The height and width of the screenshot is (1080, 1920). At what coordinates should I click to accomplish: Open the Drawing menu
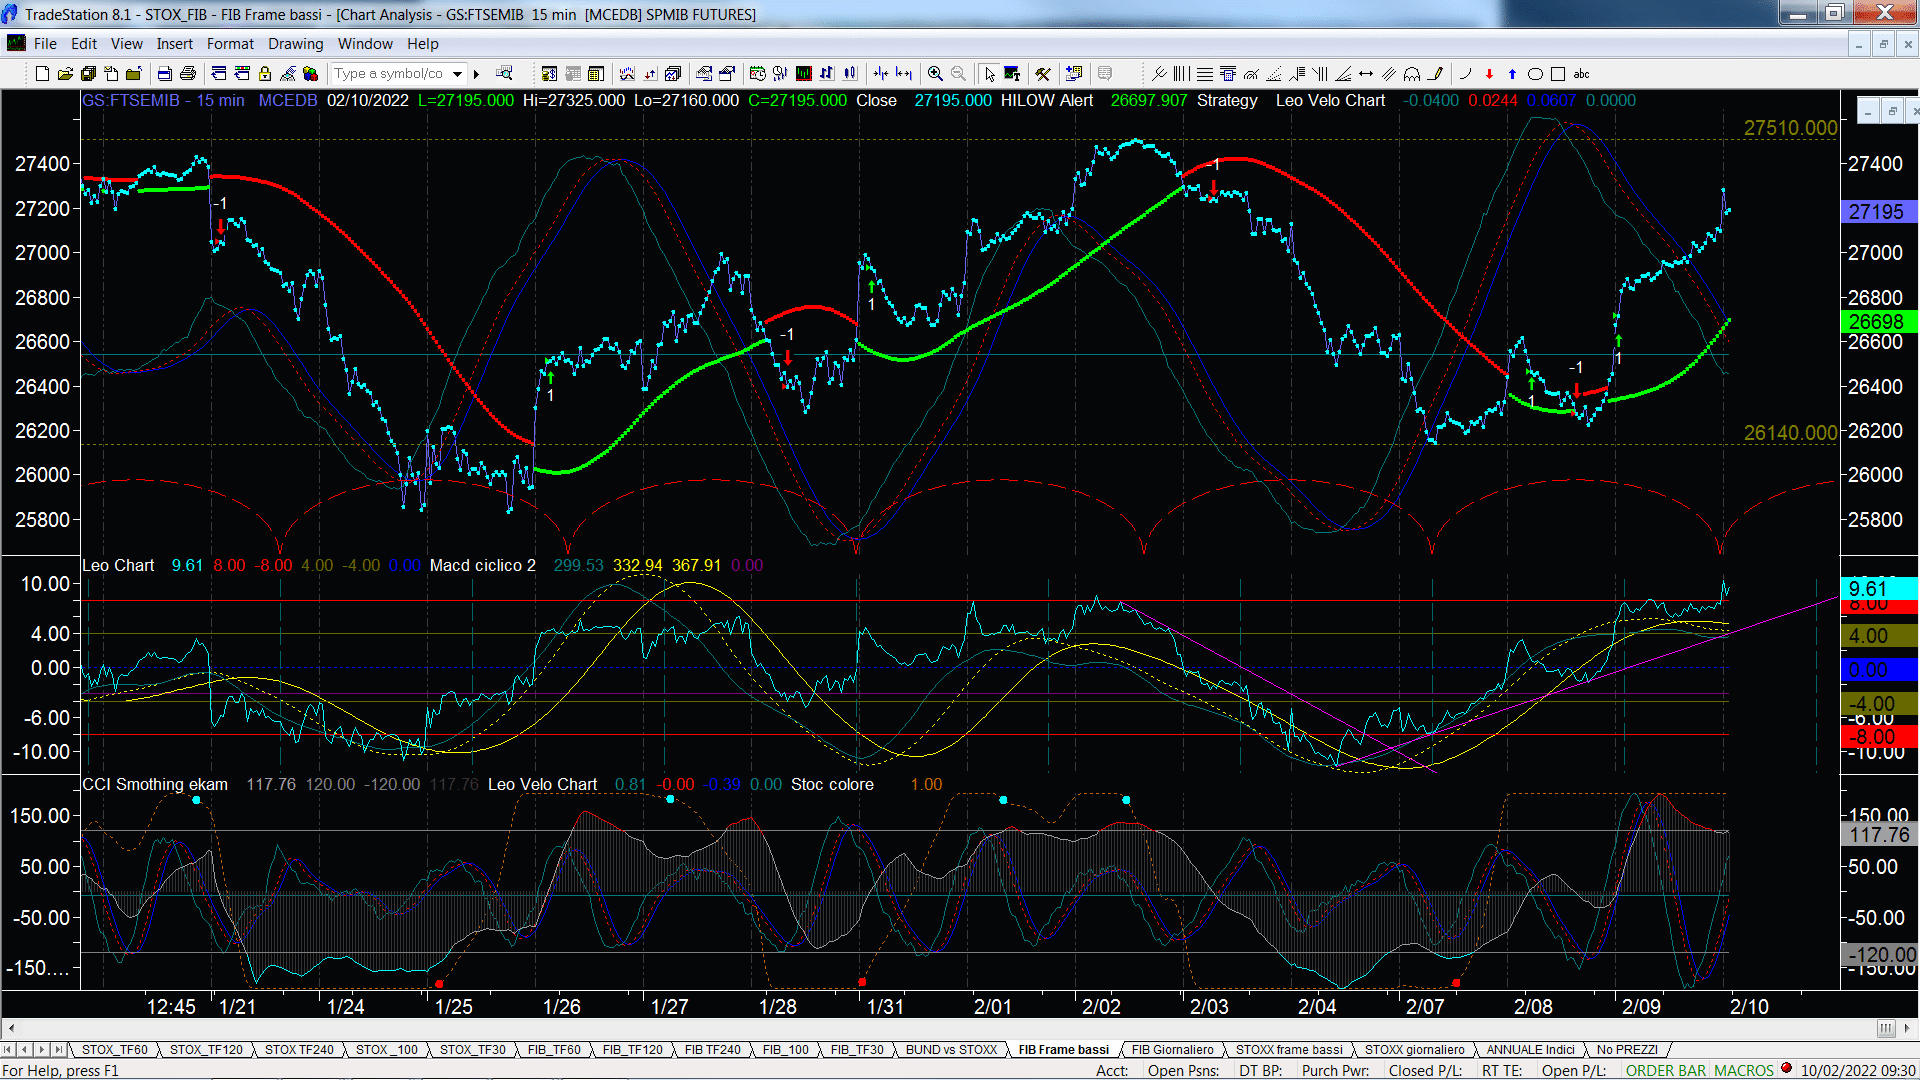(x=296, y=44)
